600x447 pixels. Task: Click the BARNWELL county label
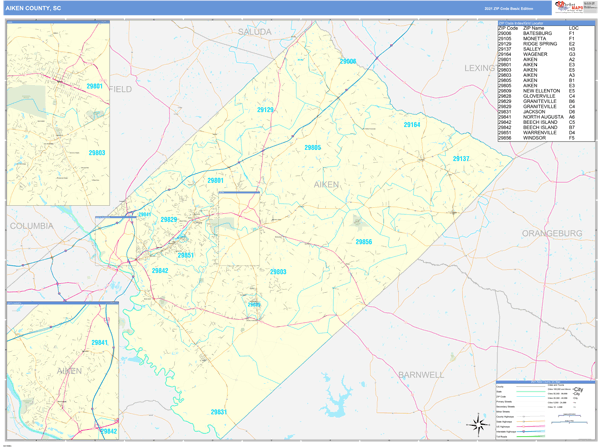point(420,374)
